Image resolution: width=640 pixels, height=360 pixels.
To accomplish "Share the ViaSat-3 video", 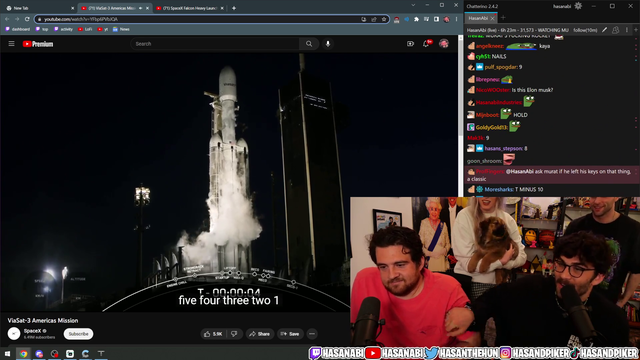I will point(260,334).
